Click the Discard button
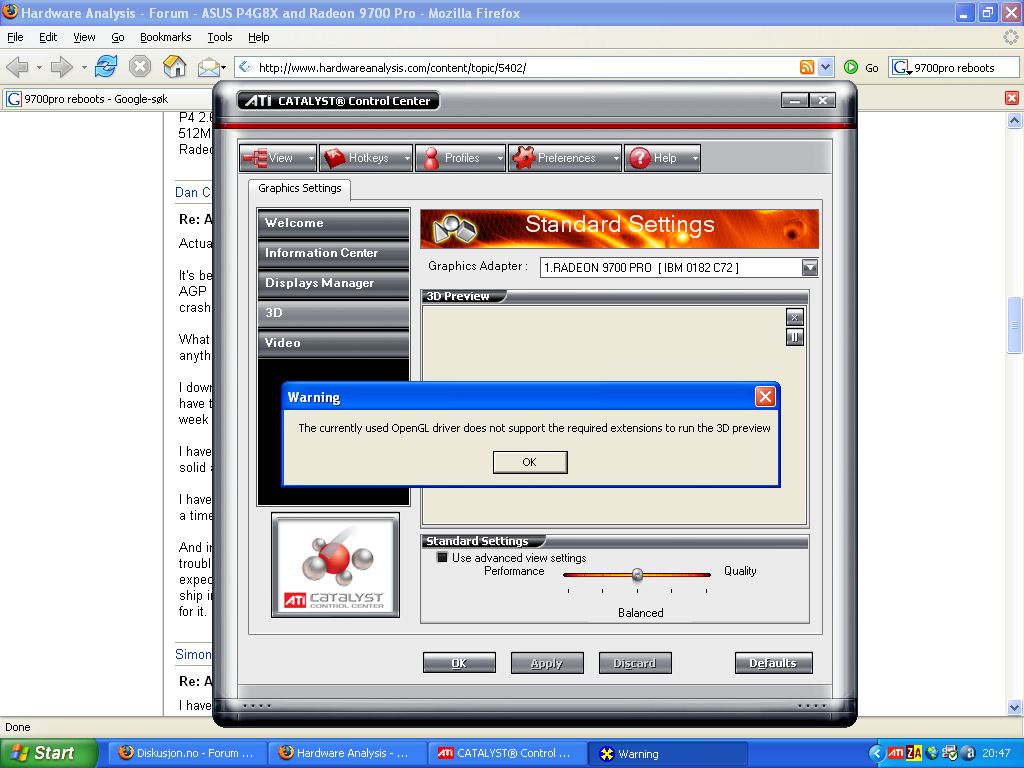1024x768 pixels. 635,663
